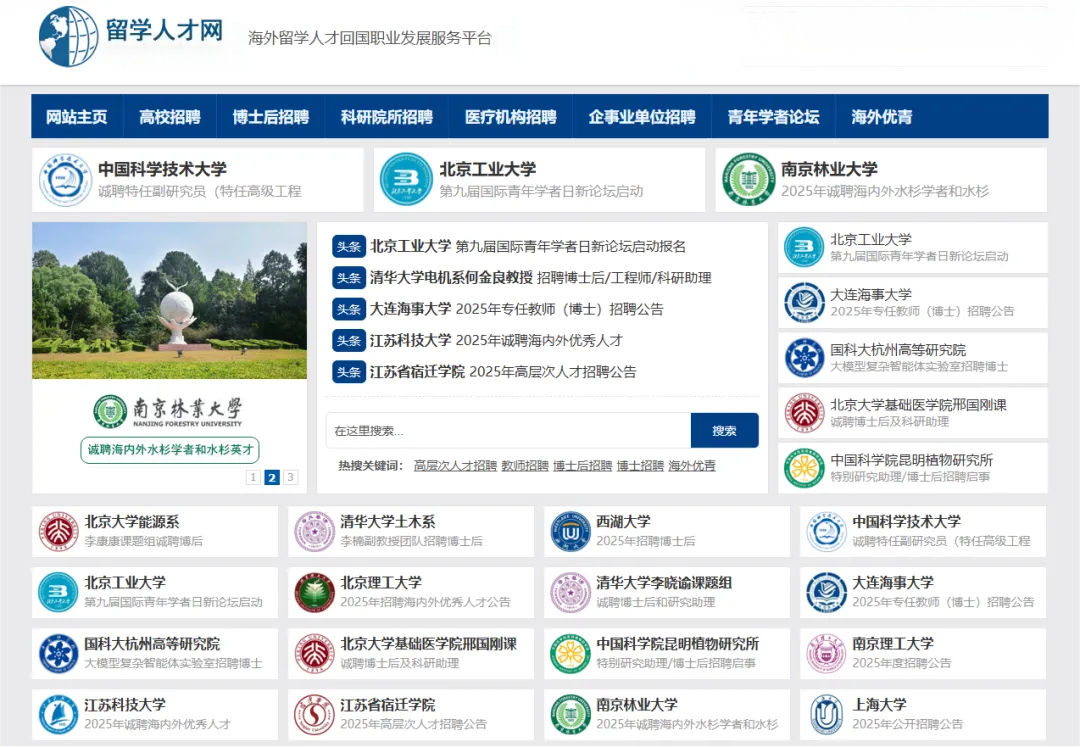Click the 上海大学 emblem icon

click(x=825, y=714)
